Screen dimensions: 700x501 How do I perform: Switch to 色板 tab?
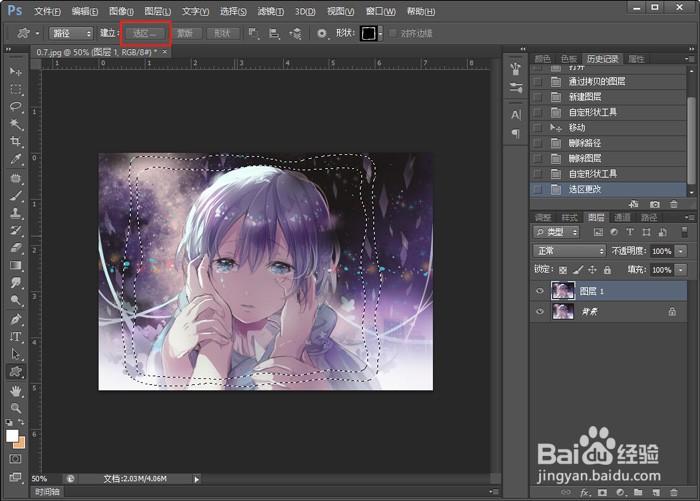[x=569, y=59]
